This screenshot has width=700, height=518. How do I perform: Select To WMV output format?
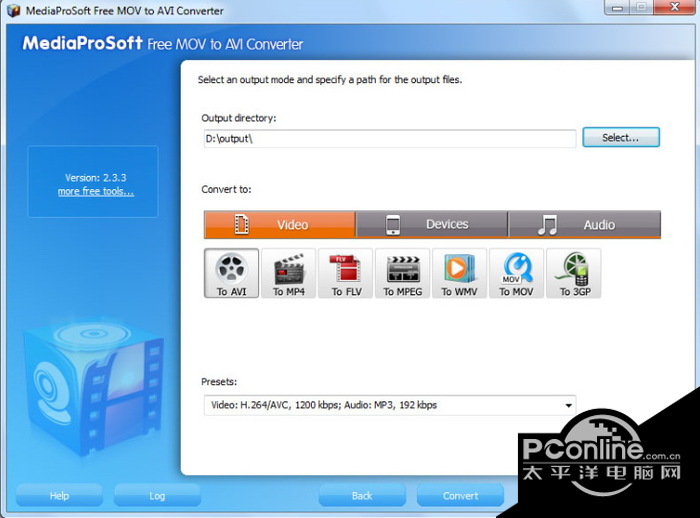point(459,273)
